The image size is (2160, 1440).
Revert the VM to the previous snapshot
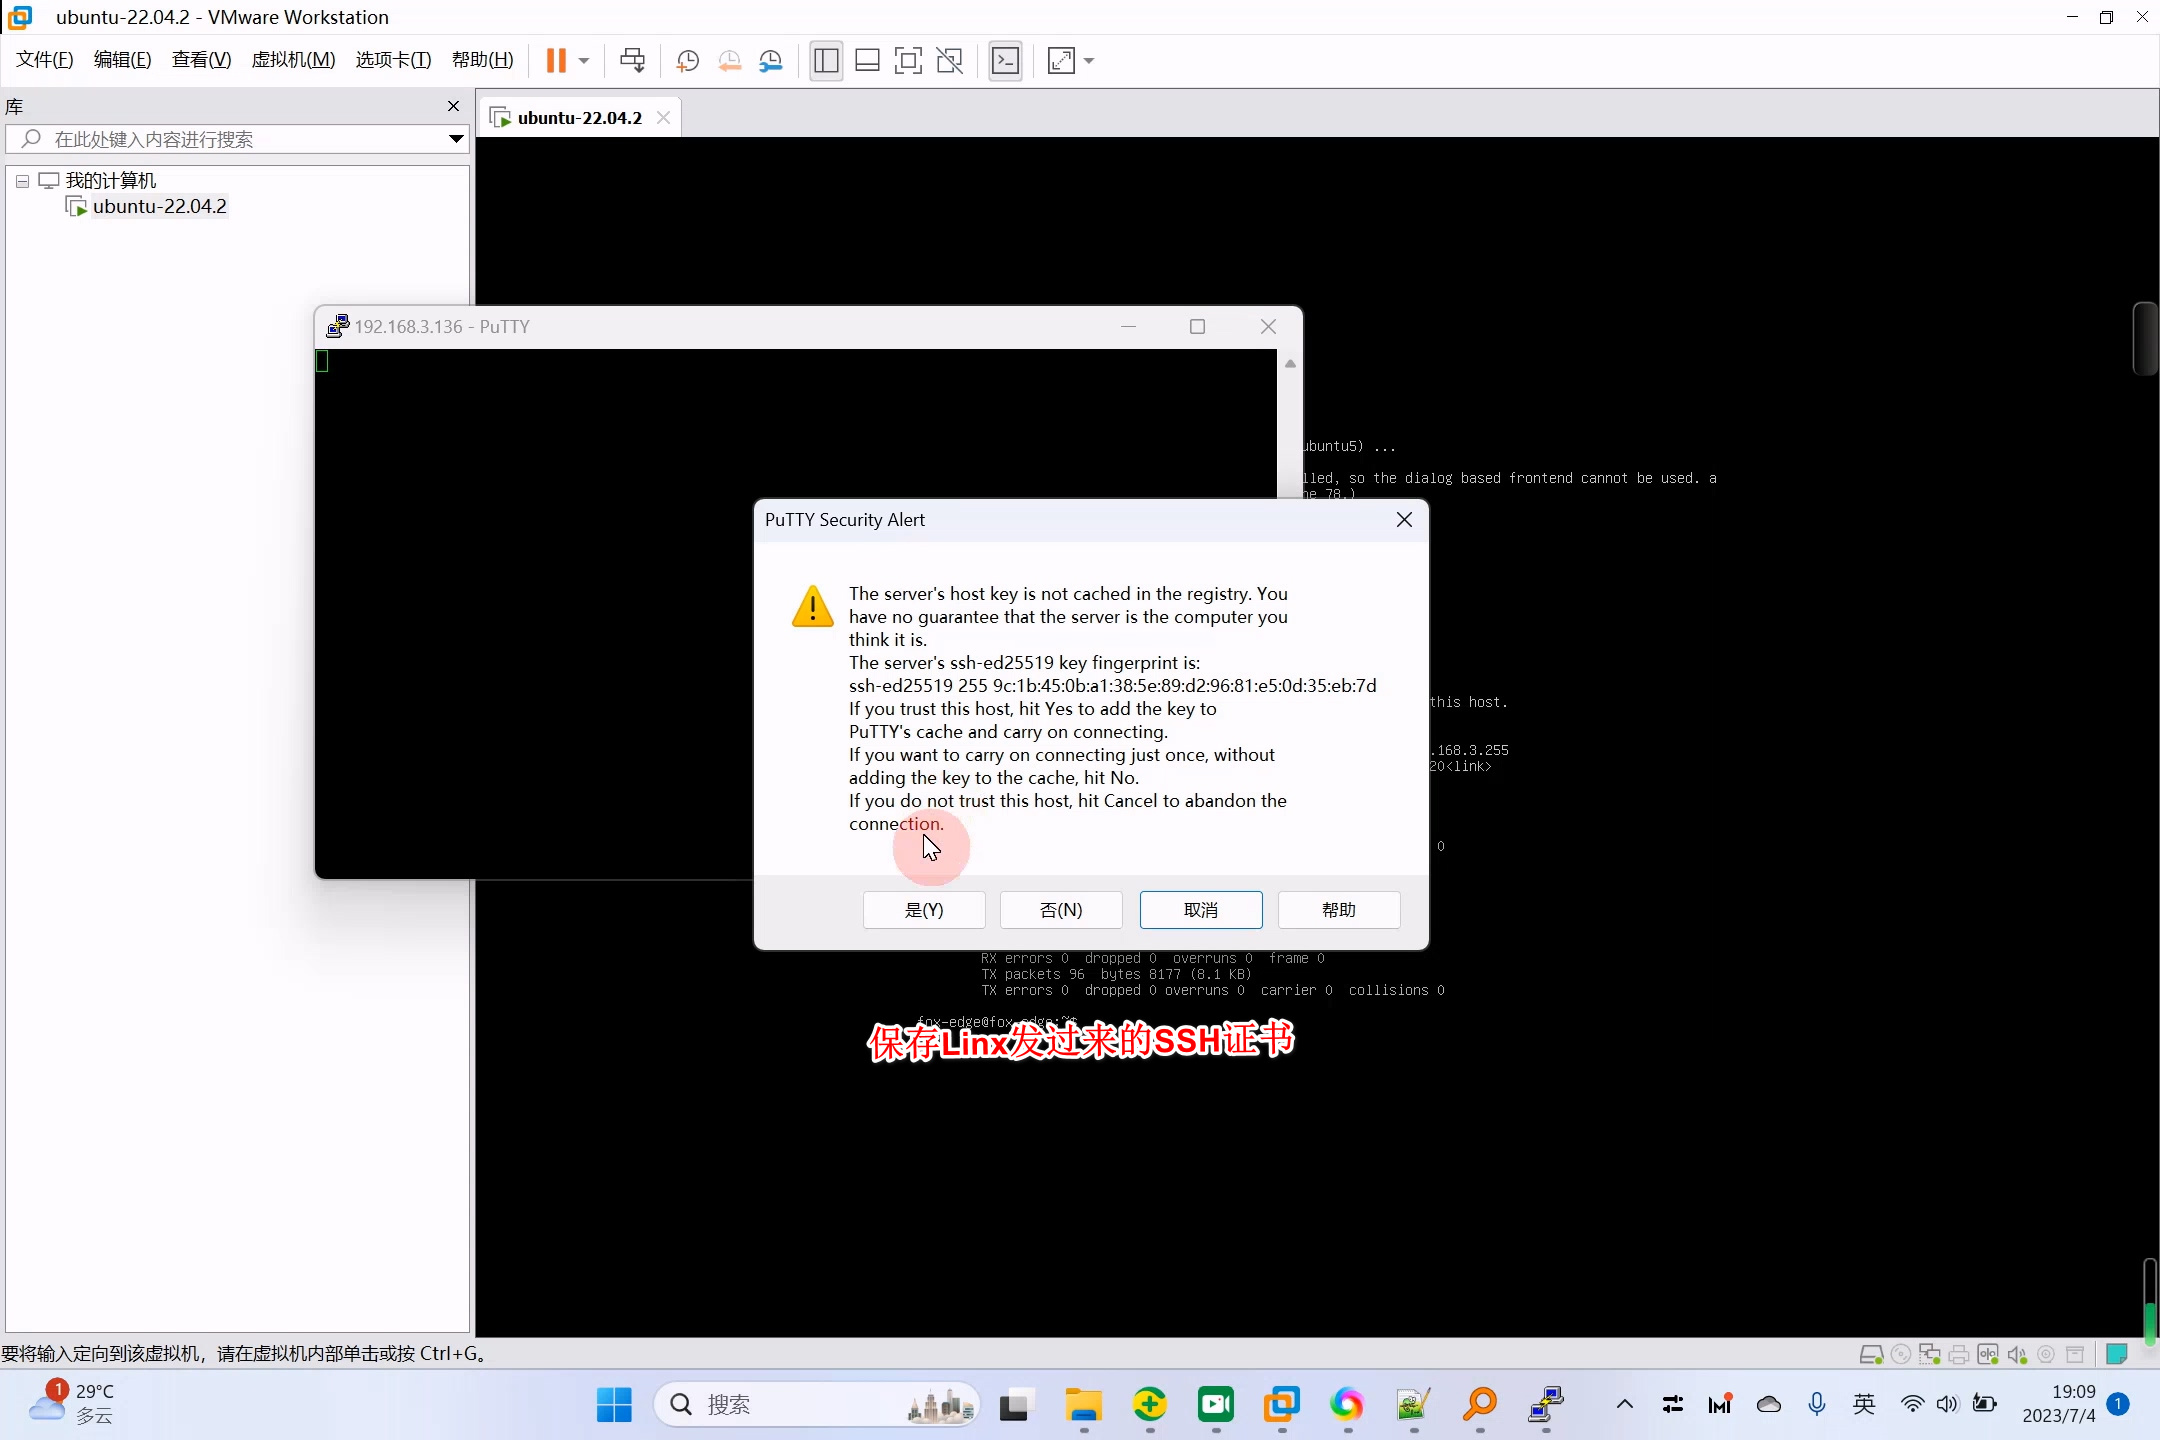[729, 61]
